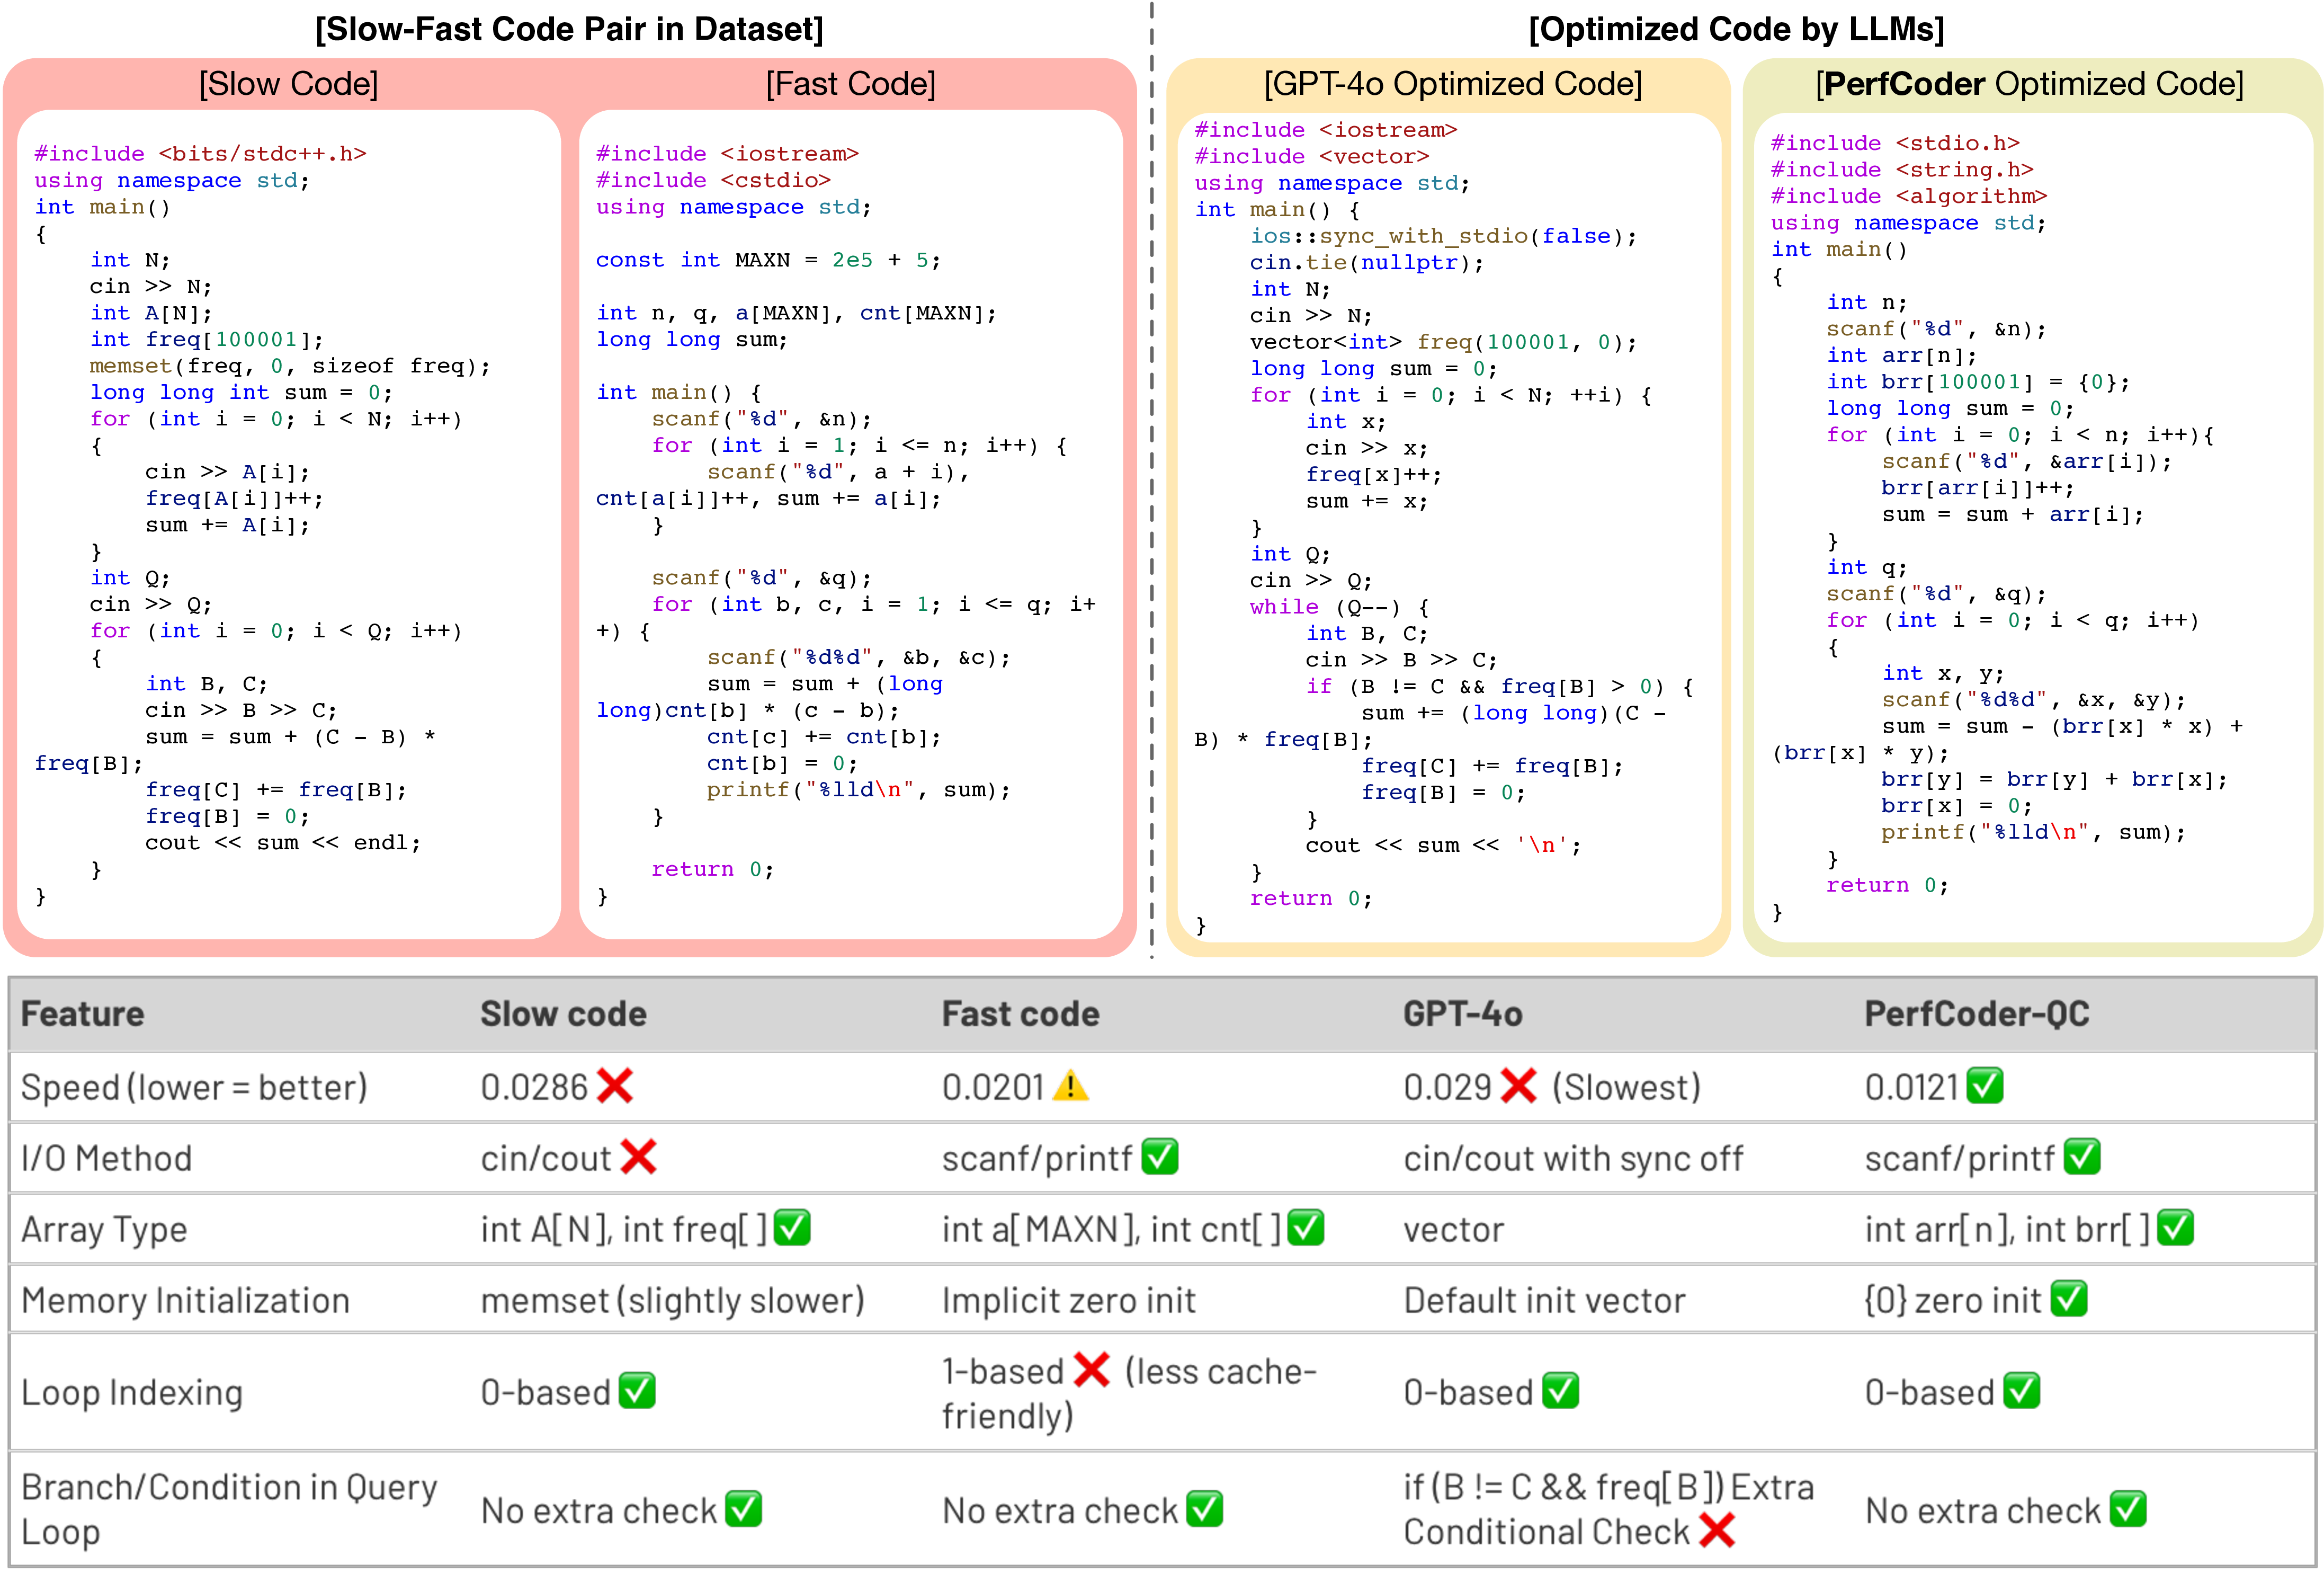Click the PerfCoder-QC column header

pos(1976,1014)
